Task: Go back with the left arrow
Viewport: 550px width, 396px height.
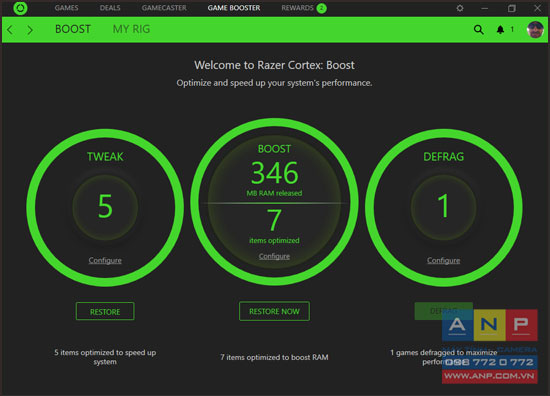Action: tap(10, 30)
